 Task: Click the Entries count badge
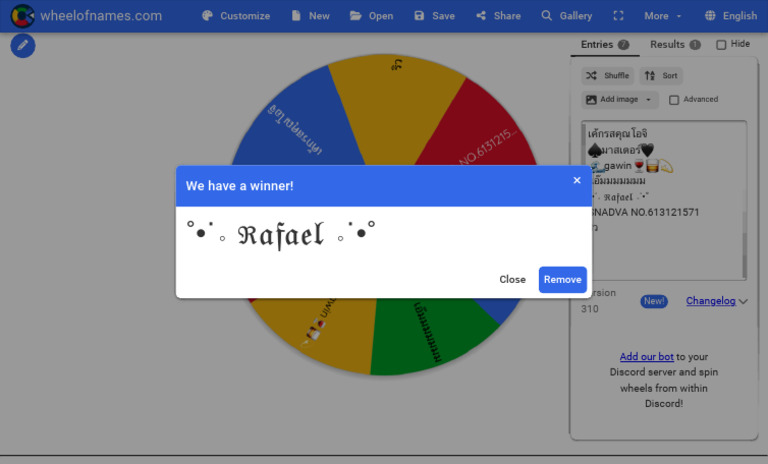624,45
